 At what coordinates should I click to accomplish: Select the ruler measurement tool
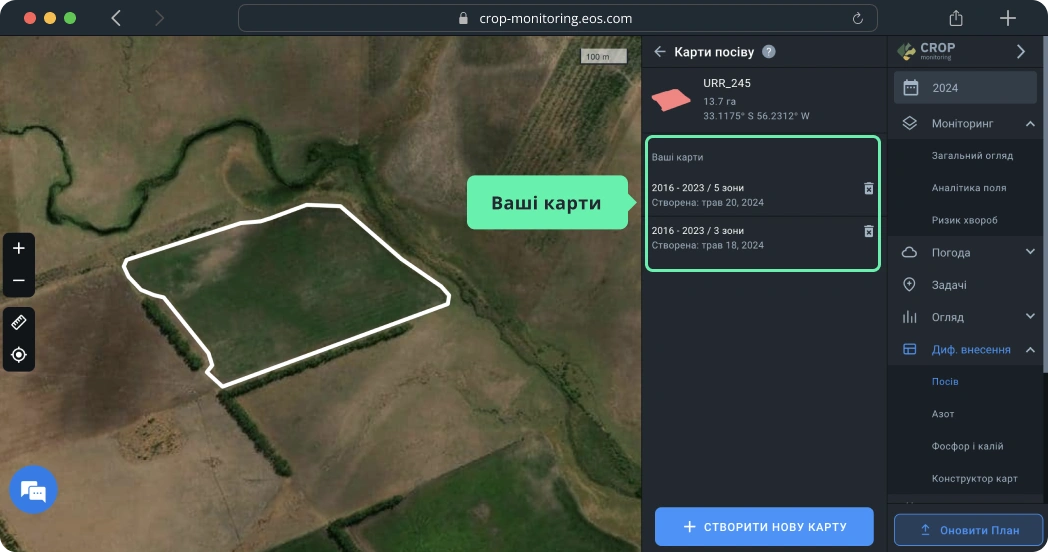coord(18,322)
